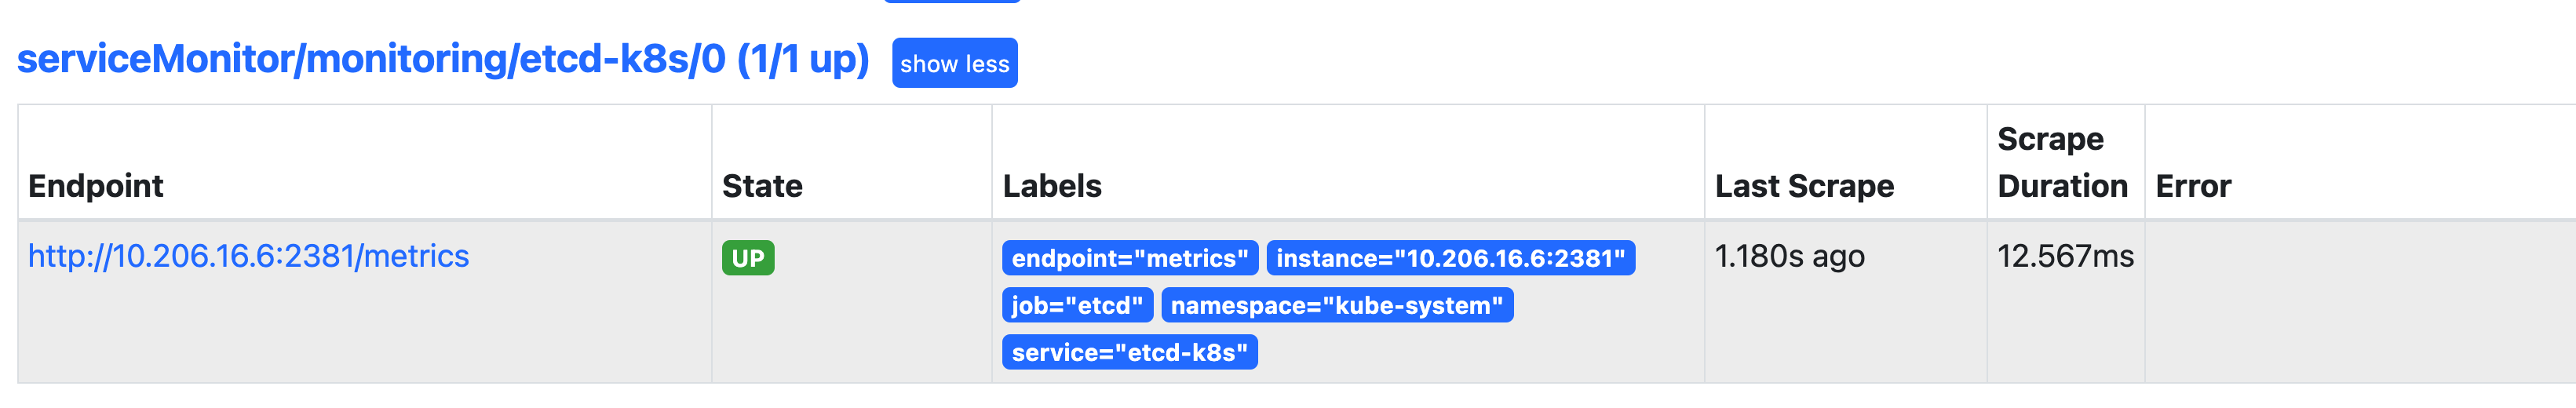Viewport: 2576px width, 408px height.
Task: Click the Endpoint column header
Action: coord(96,186)
